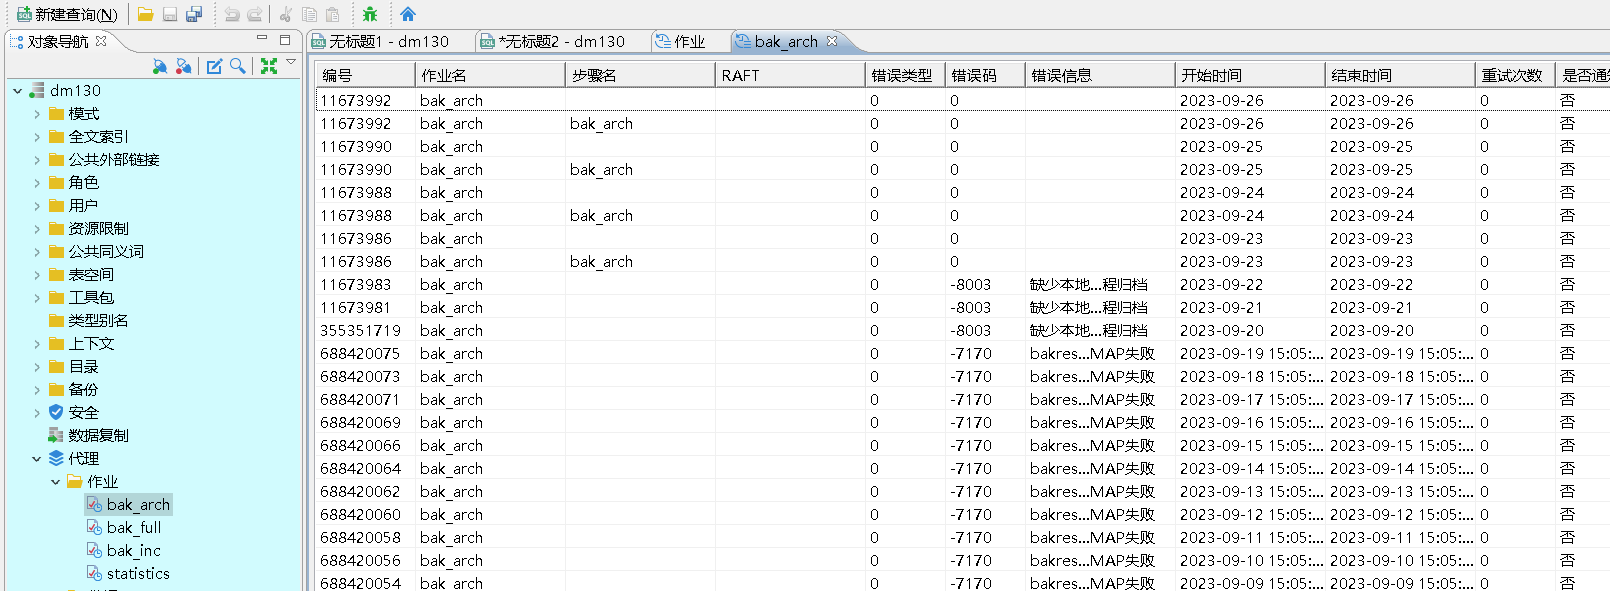Click the edit pencil icon in navigator
This screenshot has height=591, width=1610.
[x=214, y=66]
